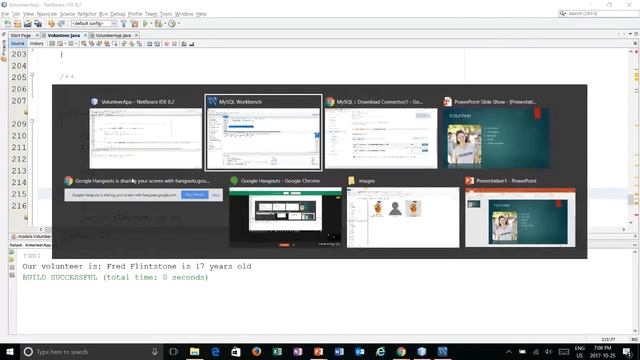Switch to the VolunteerApp.java tab
Screen dimensions: 640x360
click(x=113, y=36)
